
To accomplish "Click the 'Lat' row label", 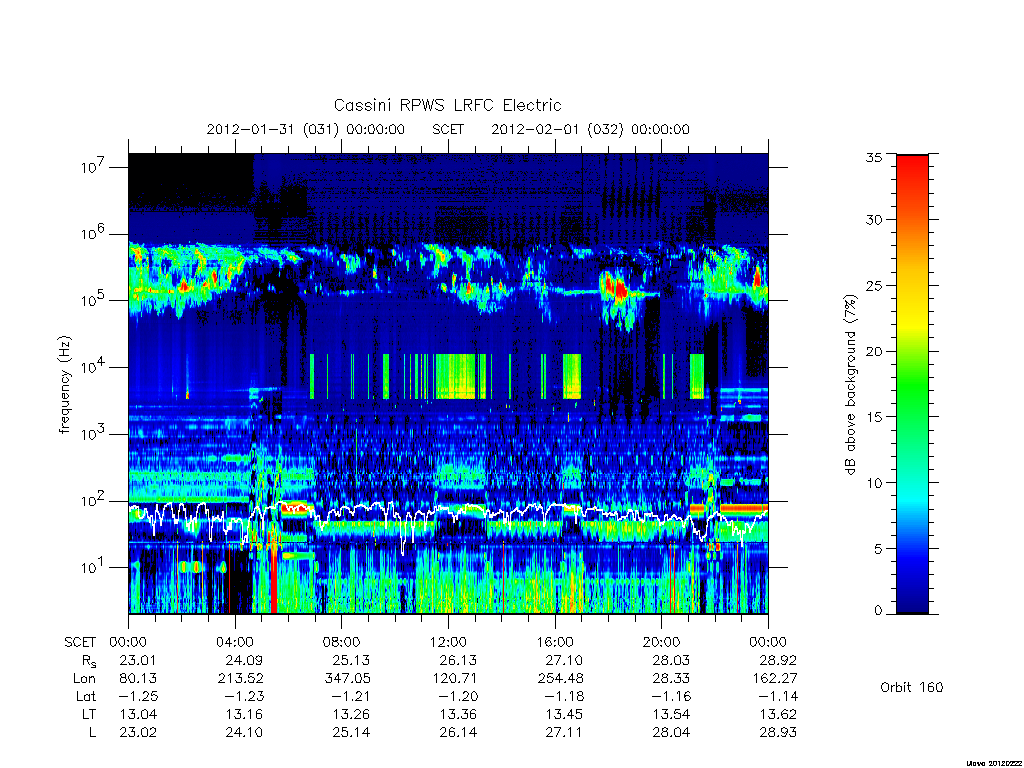I will pyautogui.click(x=86, y=697).
